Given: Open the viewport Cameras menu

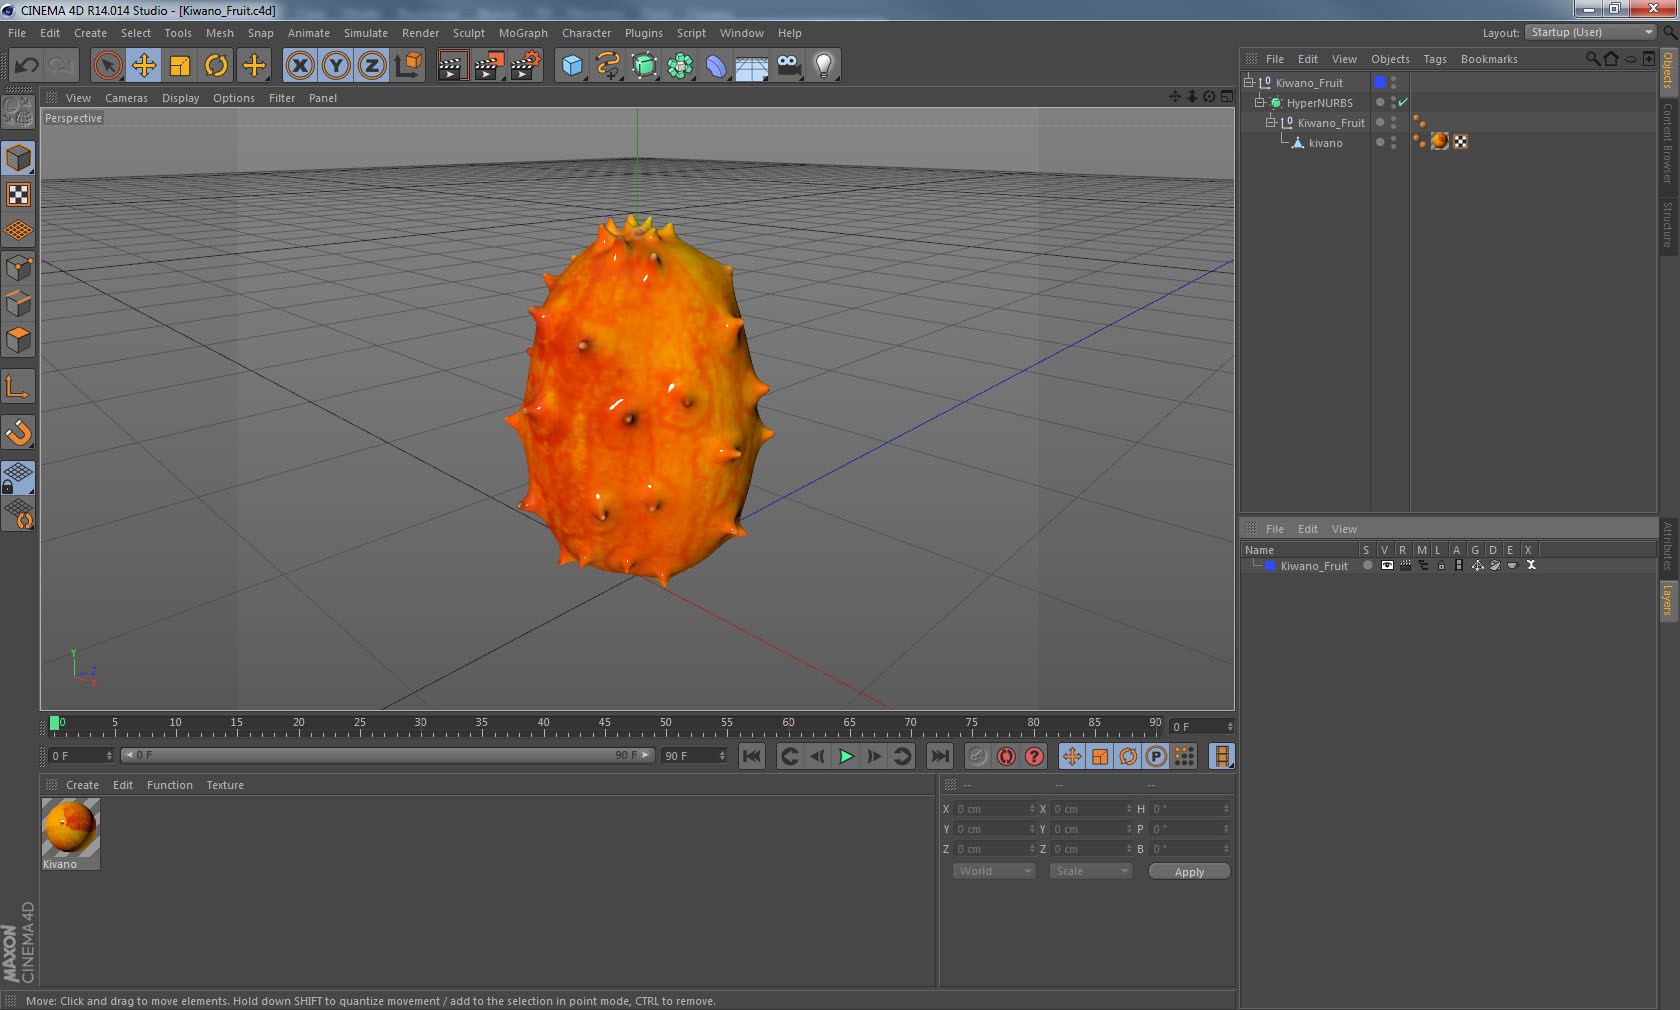Looking at the screenshot, I should pos(126,98).
